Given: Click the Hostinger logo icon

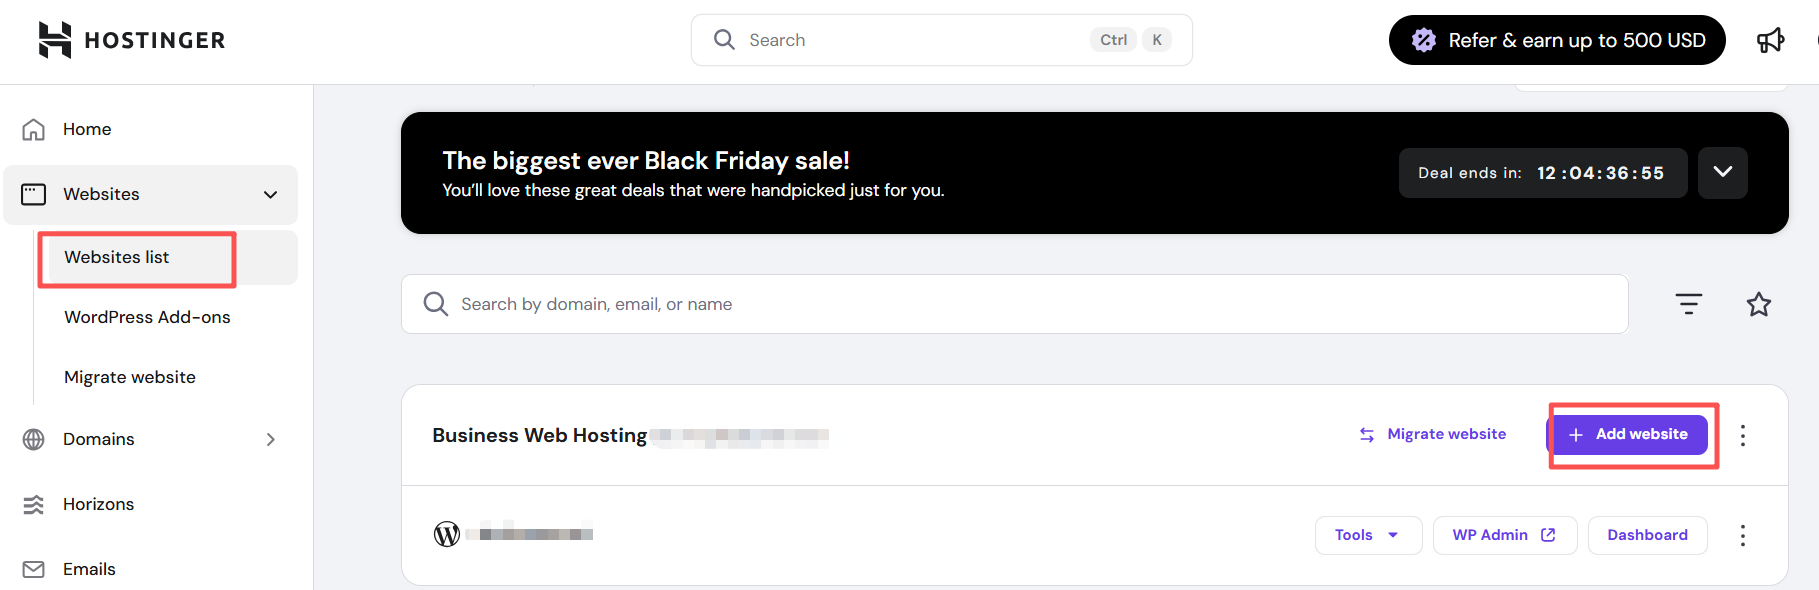Looking at the screenshot, I should [55, 40].
